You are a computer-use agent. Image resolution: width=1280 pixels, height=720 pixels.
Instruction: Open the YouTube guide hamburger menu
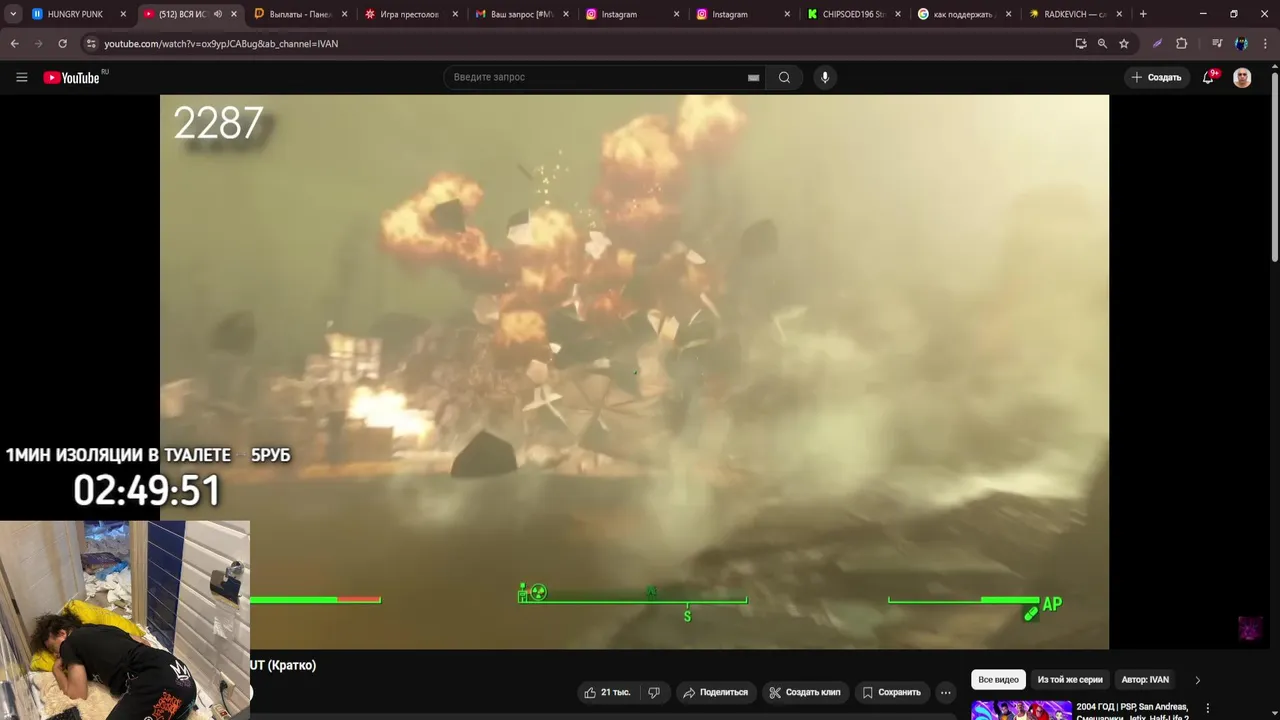pyautogui.click(x=21, y=77)
